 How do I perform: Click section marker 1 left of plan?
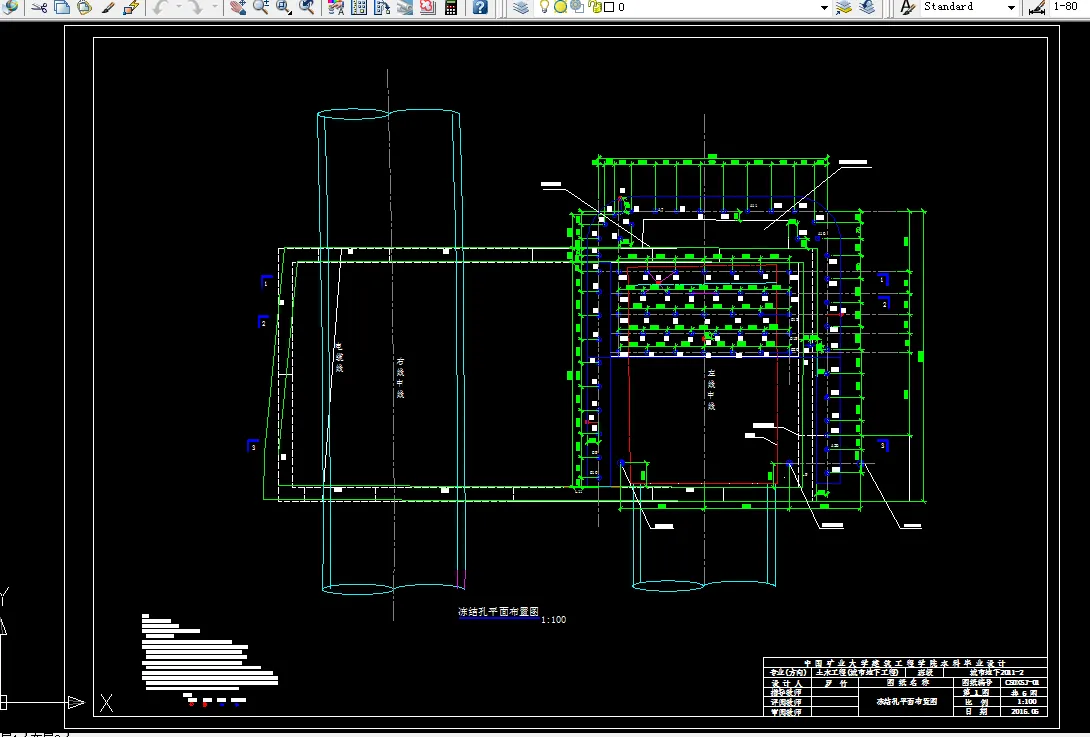click(266, 282)
